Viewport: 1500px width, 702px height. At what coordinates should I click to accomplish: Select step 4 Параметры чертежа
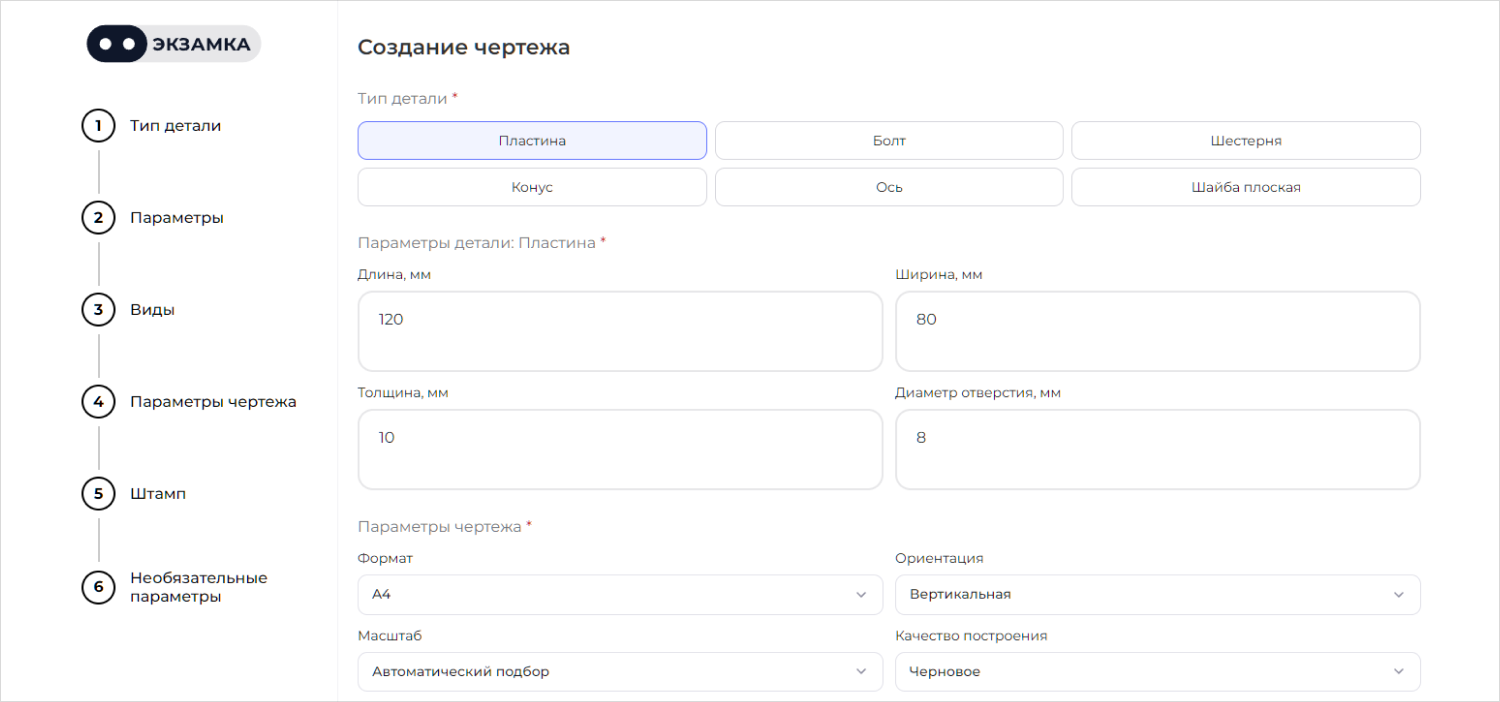pos(212,402)
